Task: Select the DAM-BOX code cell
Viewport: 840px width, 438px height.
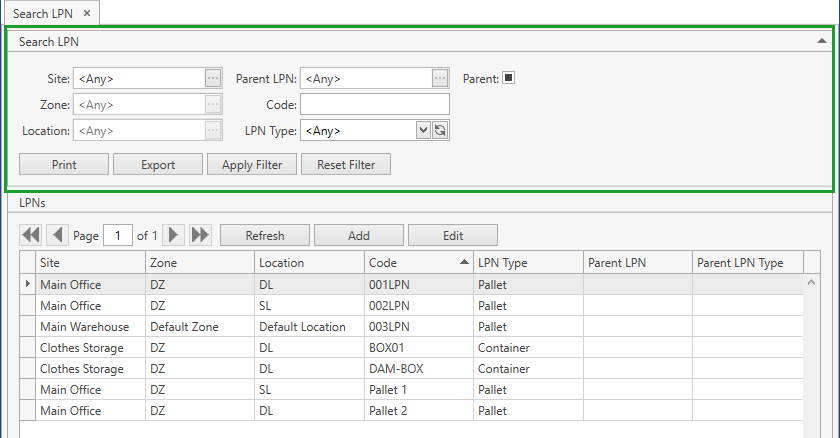Action: [418, 368]
